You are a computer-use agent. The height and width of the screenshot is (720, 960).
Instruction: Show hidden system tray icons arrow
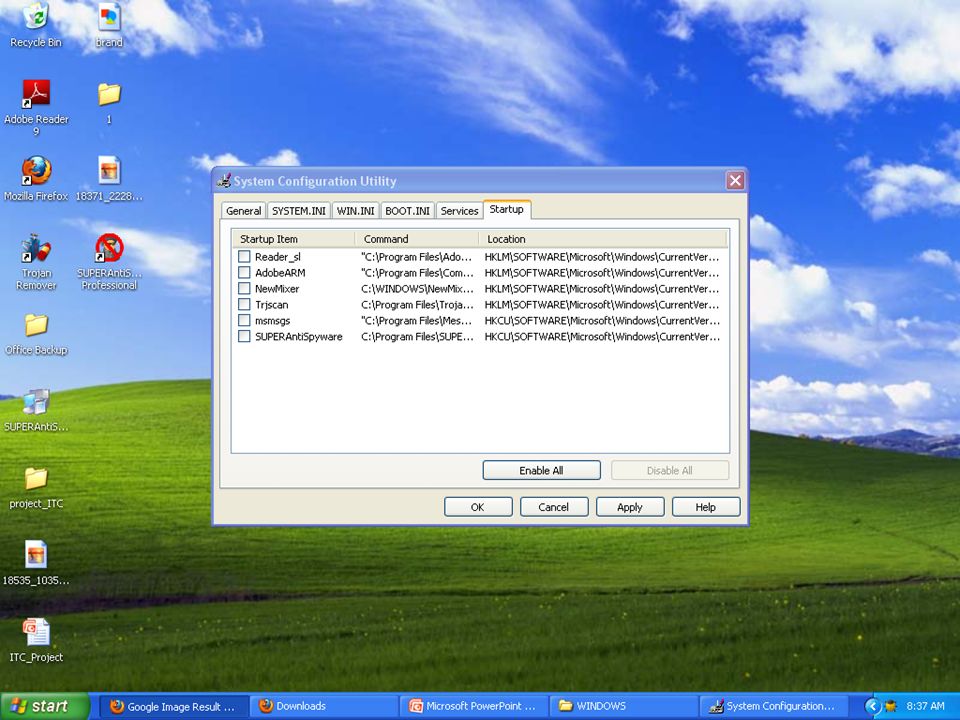(x=871, y=706)
